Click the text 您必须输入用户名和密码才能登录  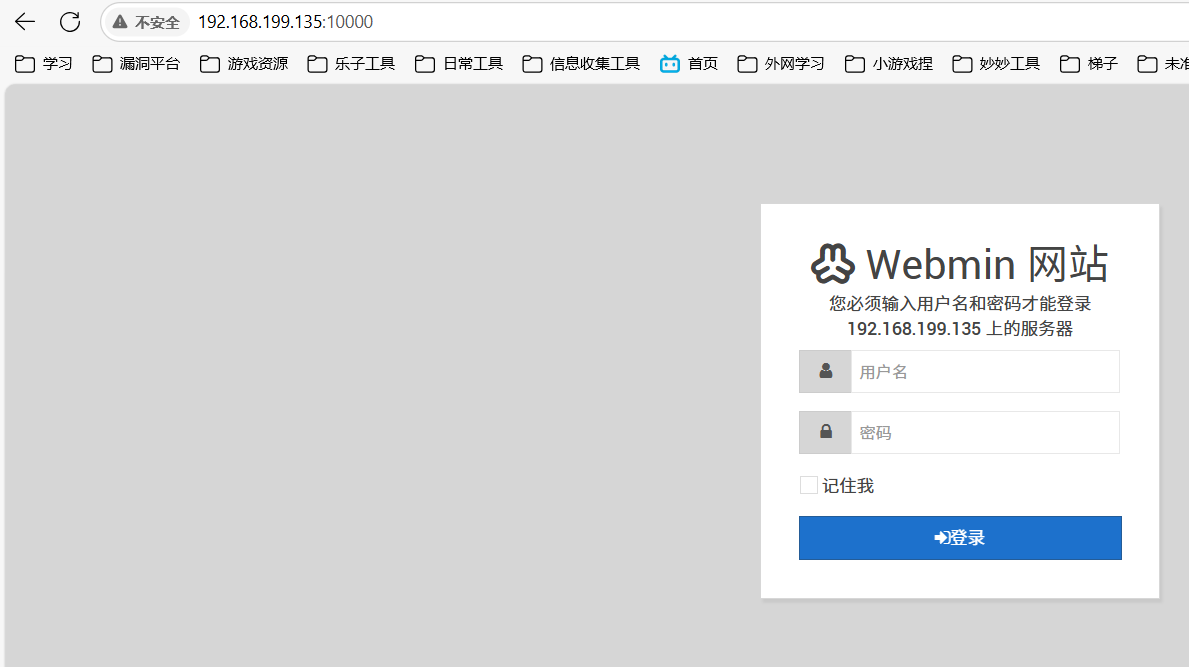960,304
